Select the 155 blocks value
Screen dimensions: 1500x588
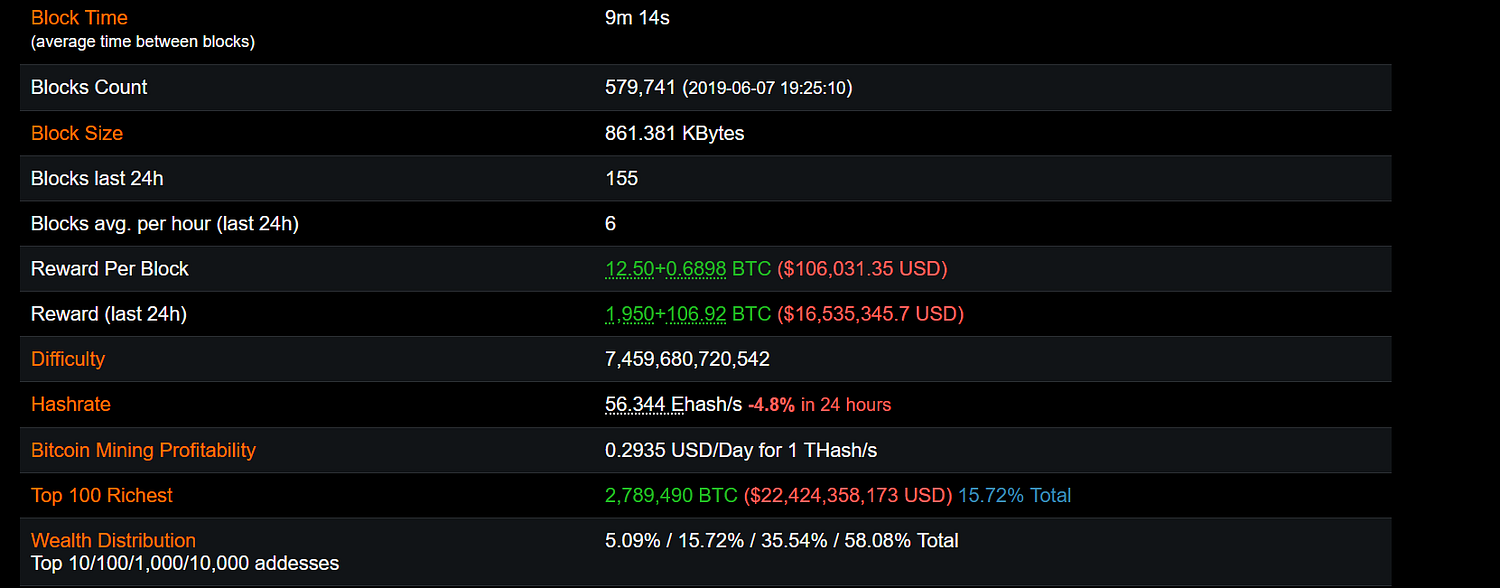tap(621, 179)
